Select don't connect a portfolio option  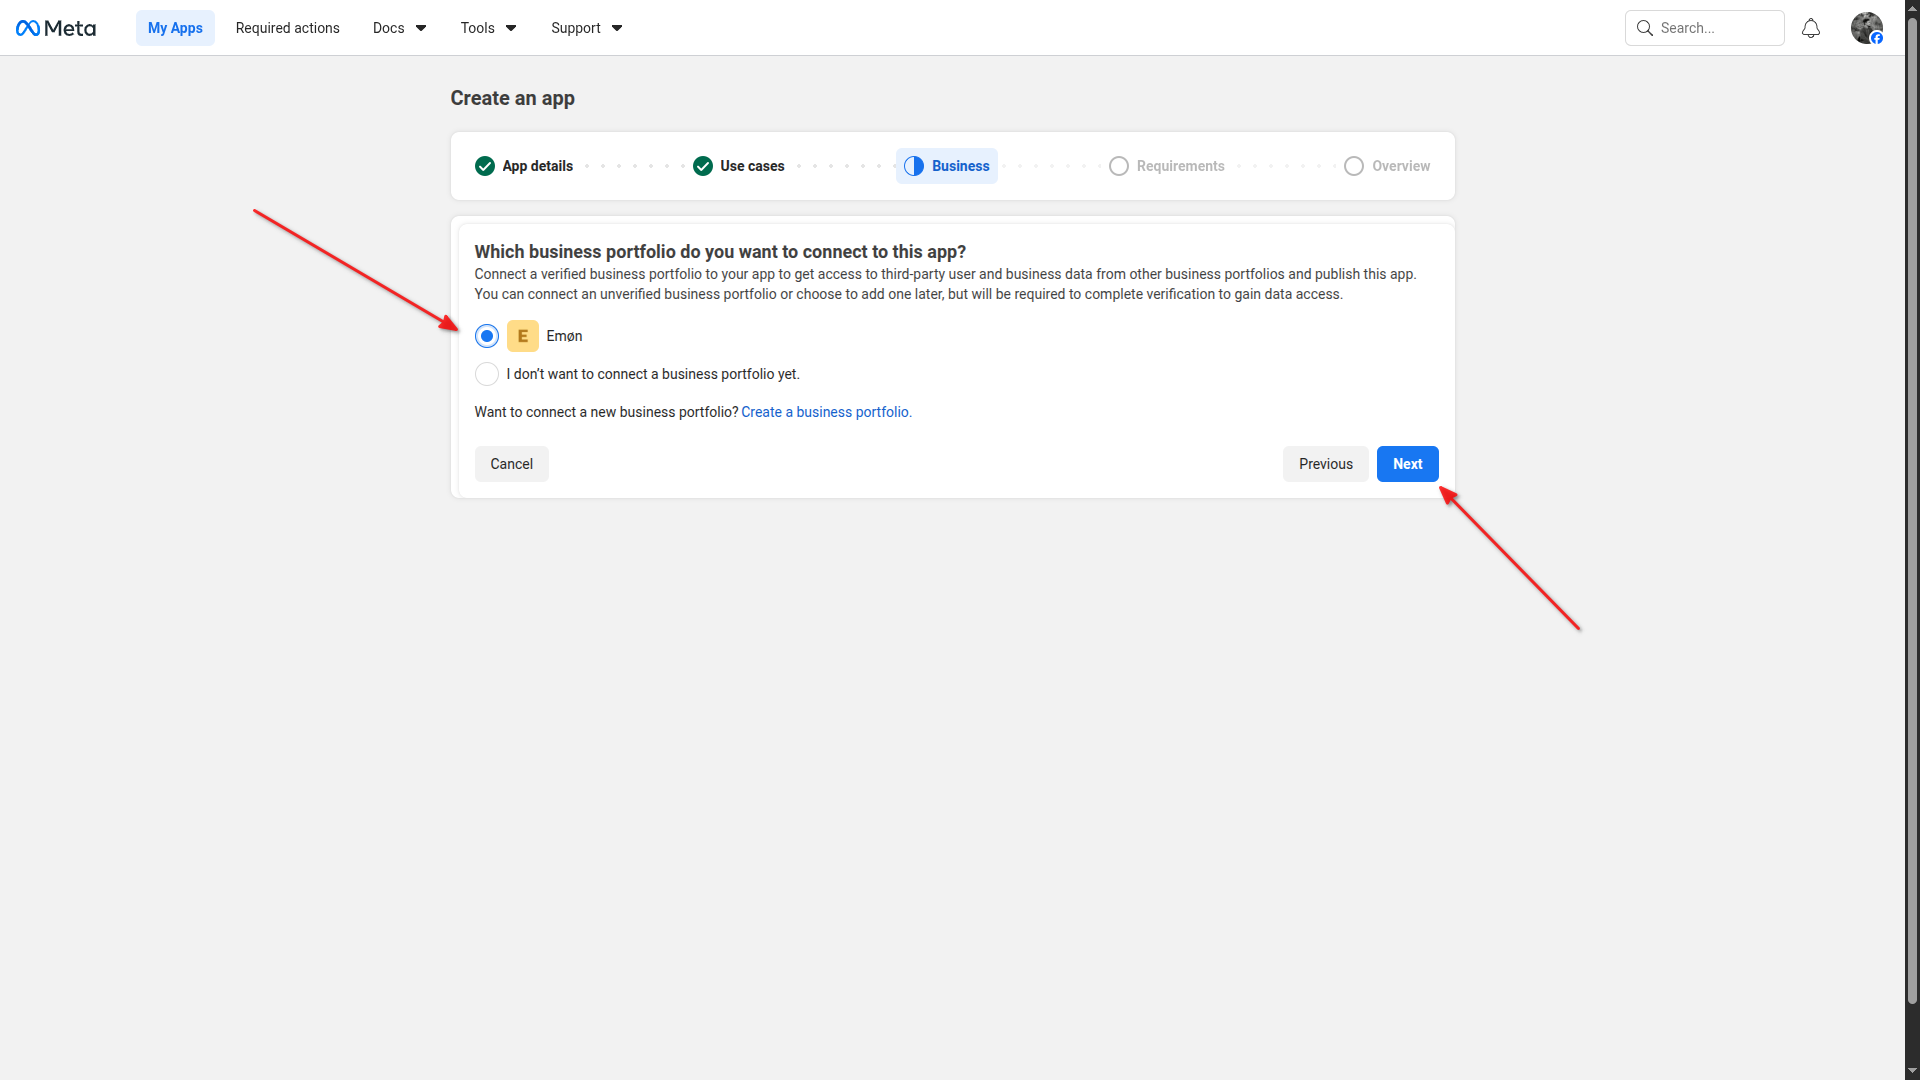click(487, 374)
